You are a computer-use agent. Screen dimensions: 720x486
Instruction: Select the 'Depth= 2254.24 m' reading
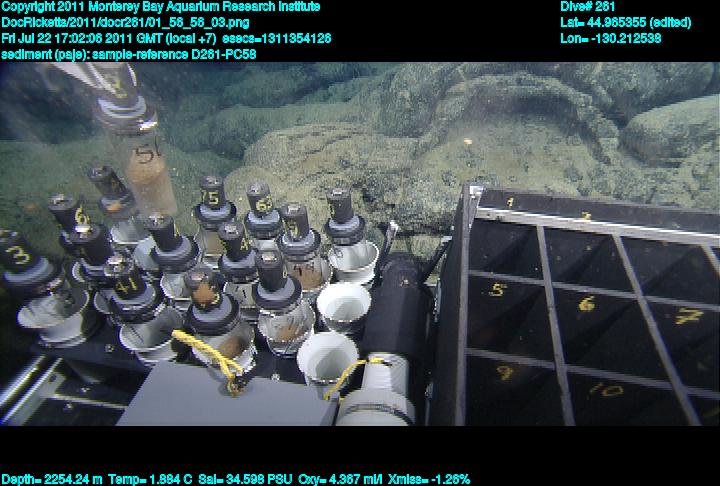[x=52, y=480]
